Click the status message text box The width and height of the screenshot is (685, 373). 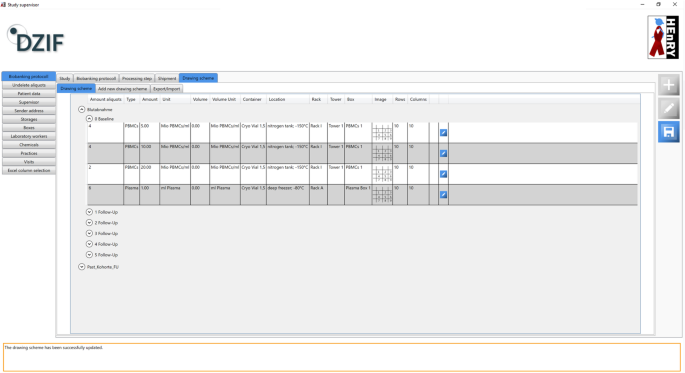tap(342, 357)
